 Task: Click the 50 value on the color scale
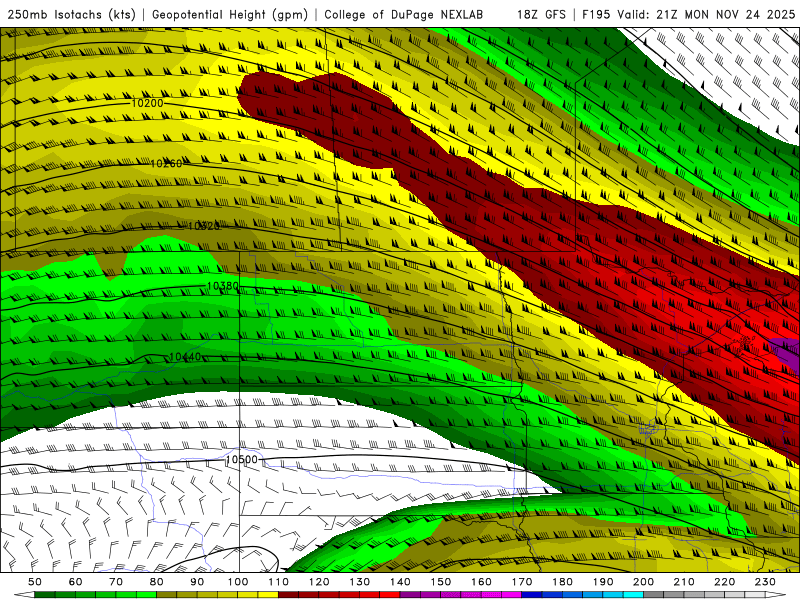[35, 582]
